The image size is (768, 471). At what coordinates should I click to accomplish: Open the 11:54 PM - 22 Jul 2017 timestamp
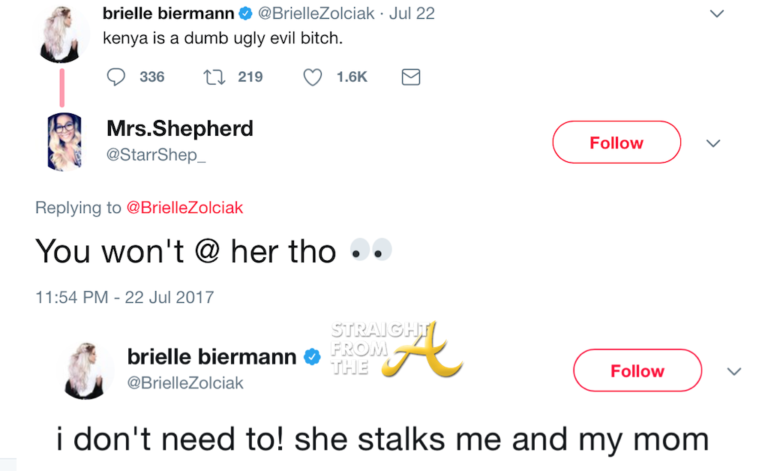[124, 297]
